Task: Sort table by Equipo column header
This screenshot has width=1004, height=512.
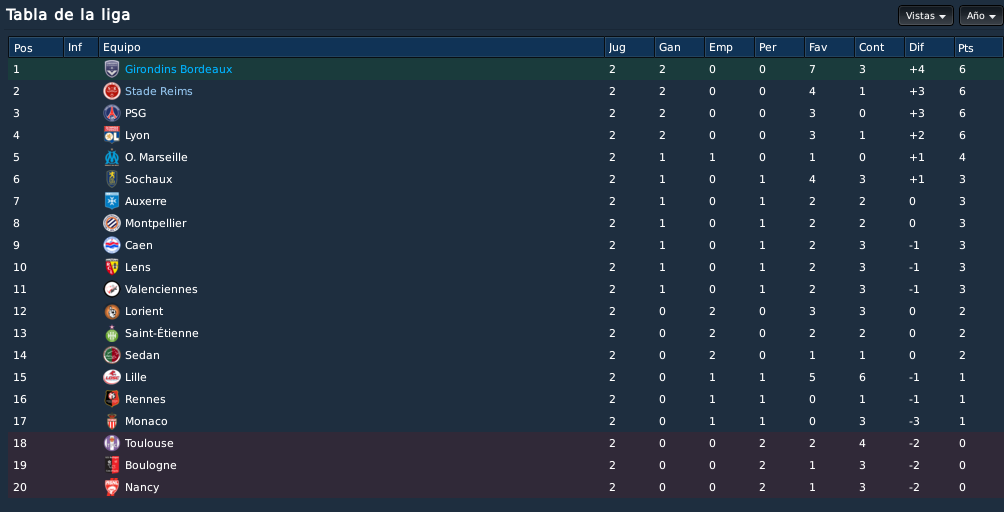Action: 351,47
